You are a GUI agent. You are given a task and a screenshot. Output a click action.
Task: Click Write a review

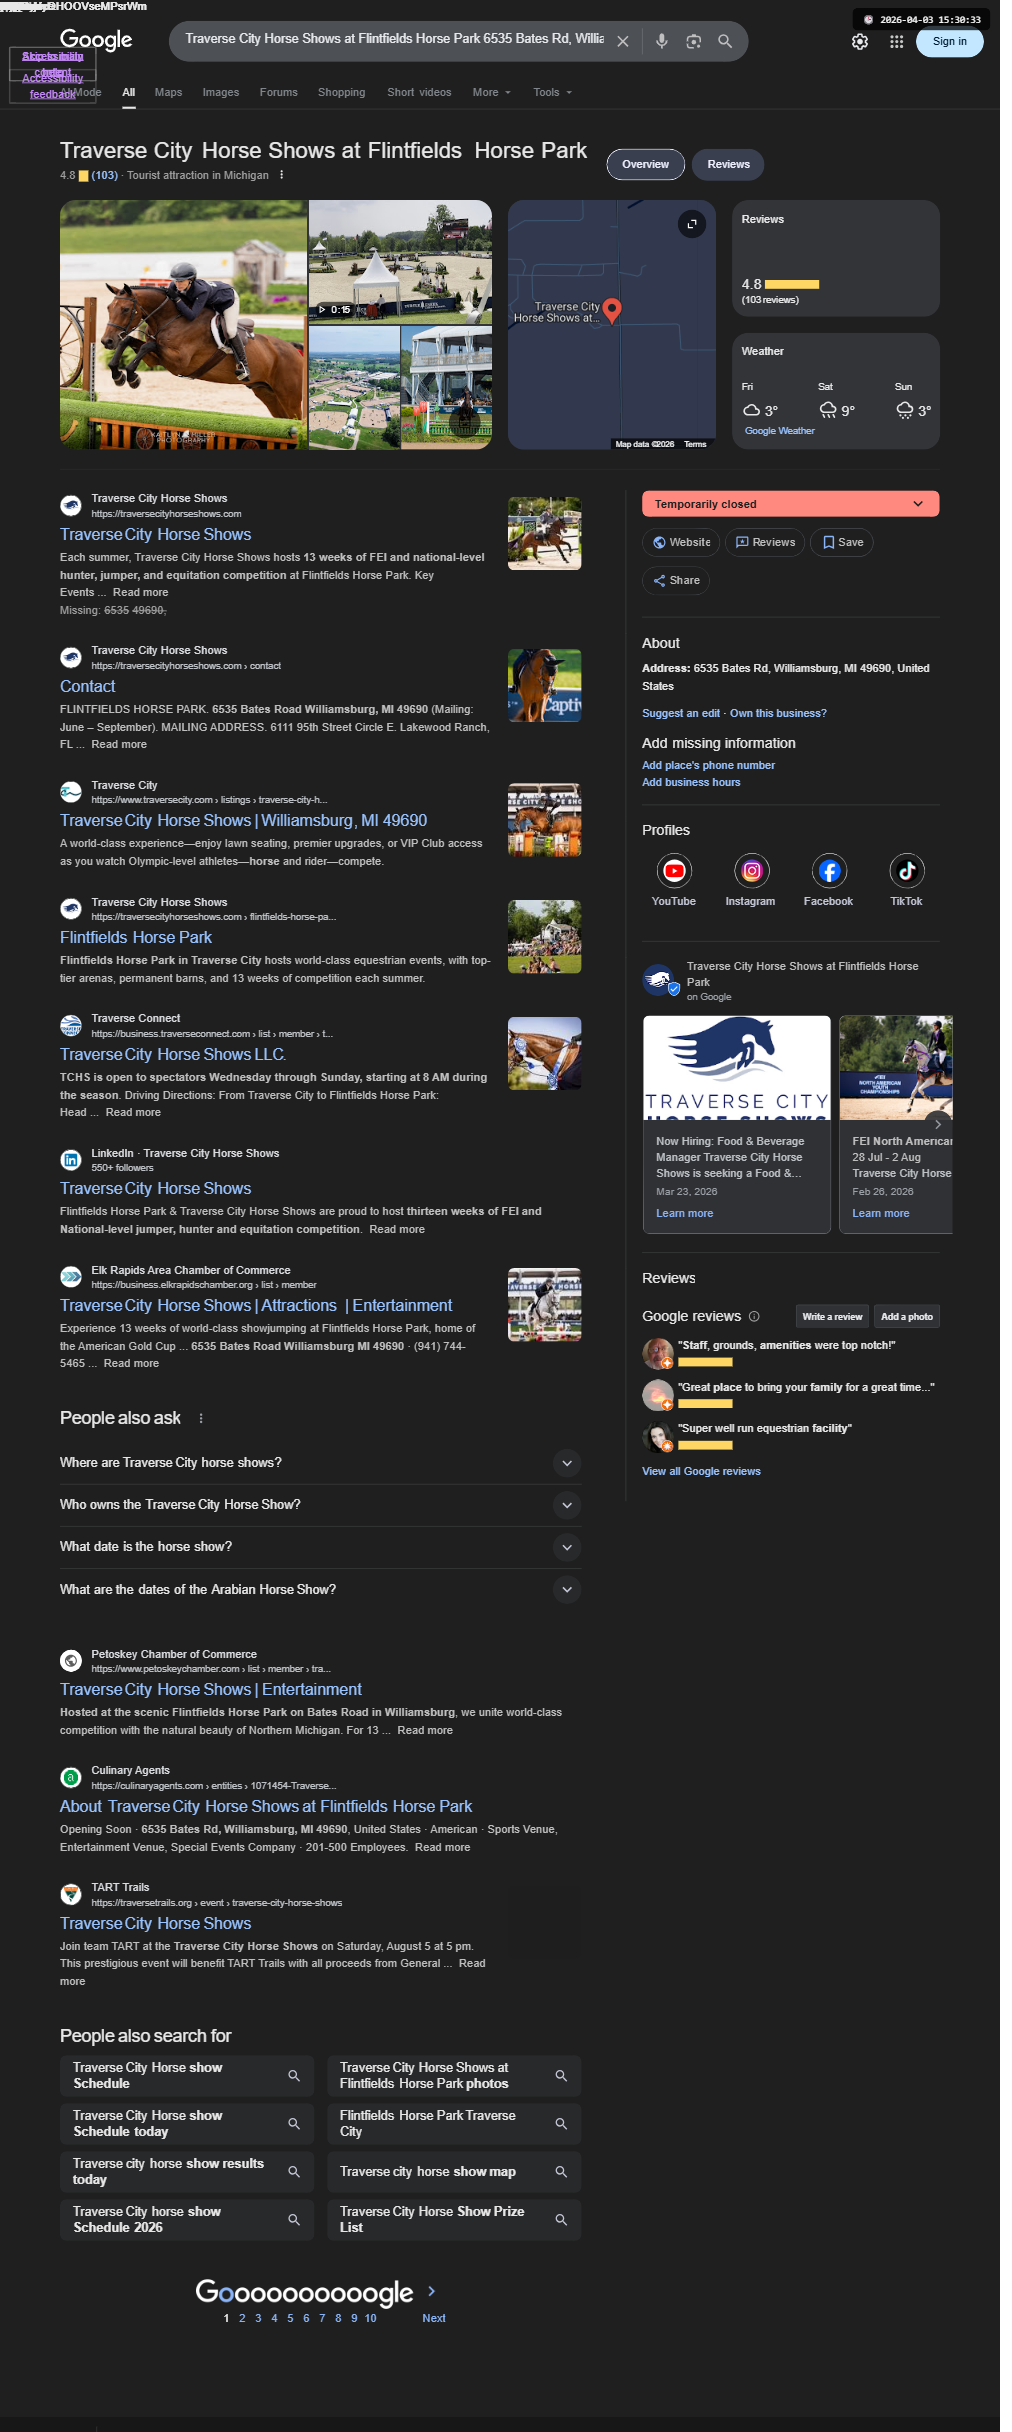[x=832, y=1316]
